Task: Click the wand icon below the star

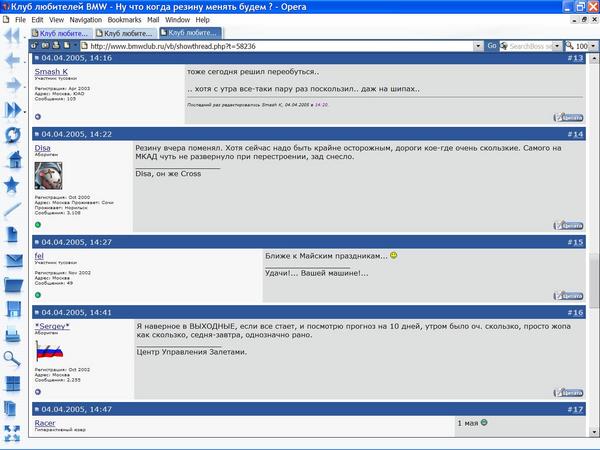Action: coord(13,210)
